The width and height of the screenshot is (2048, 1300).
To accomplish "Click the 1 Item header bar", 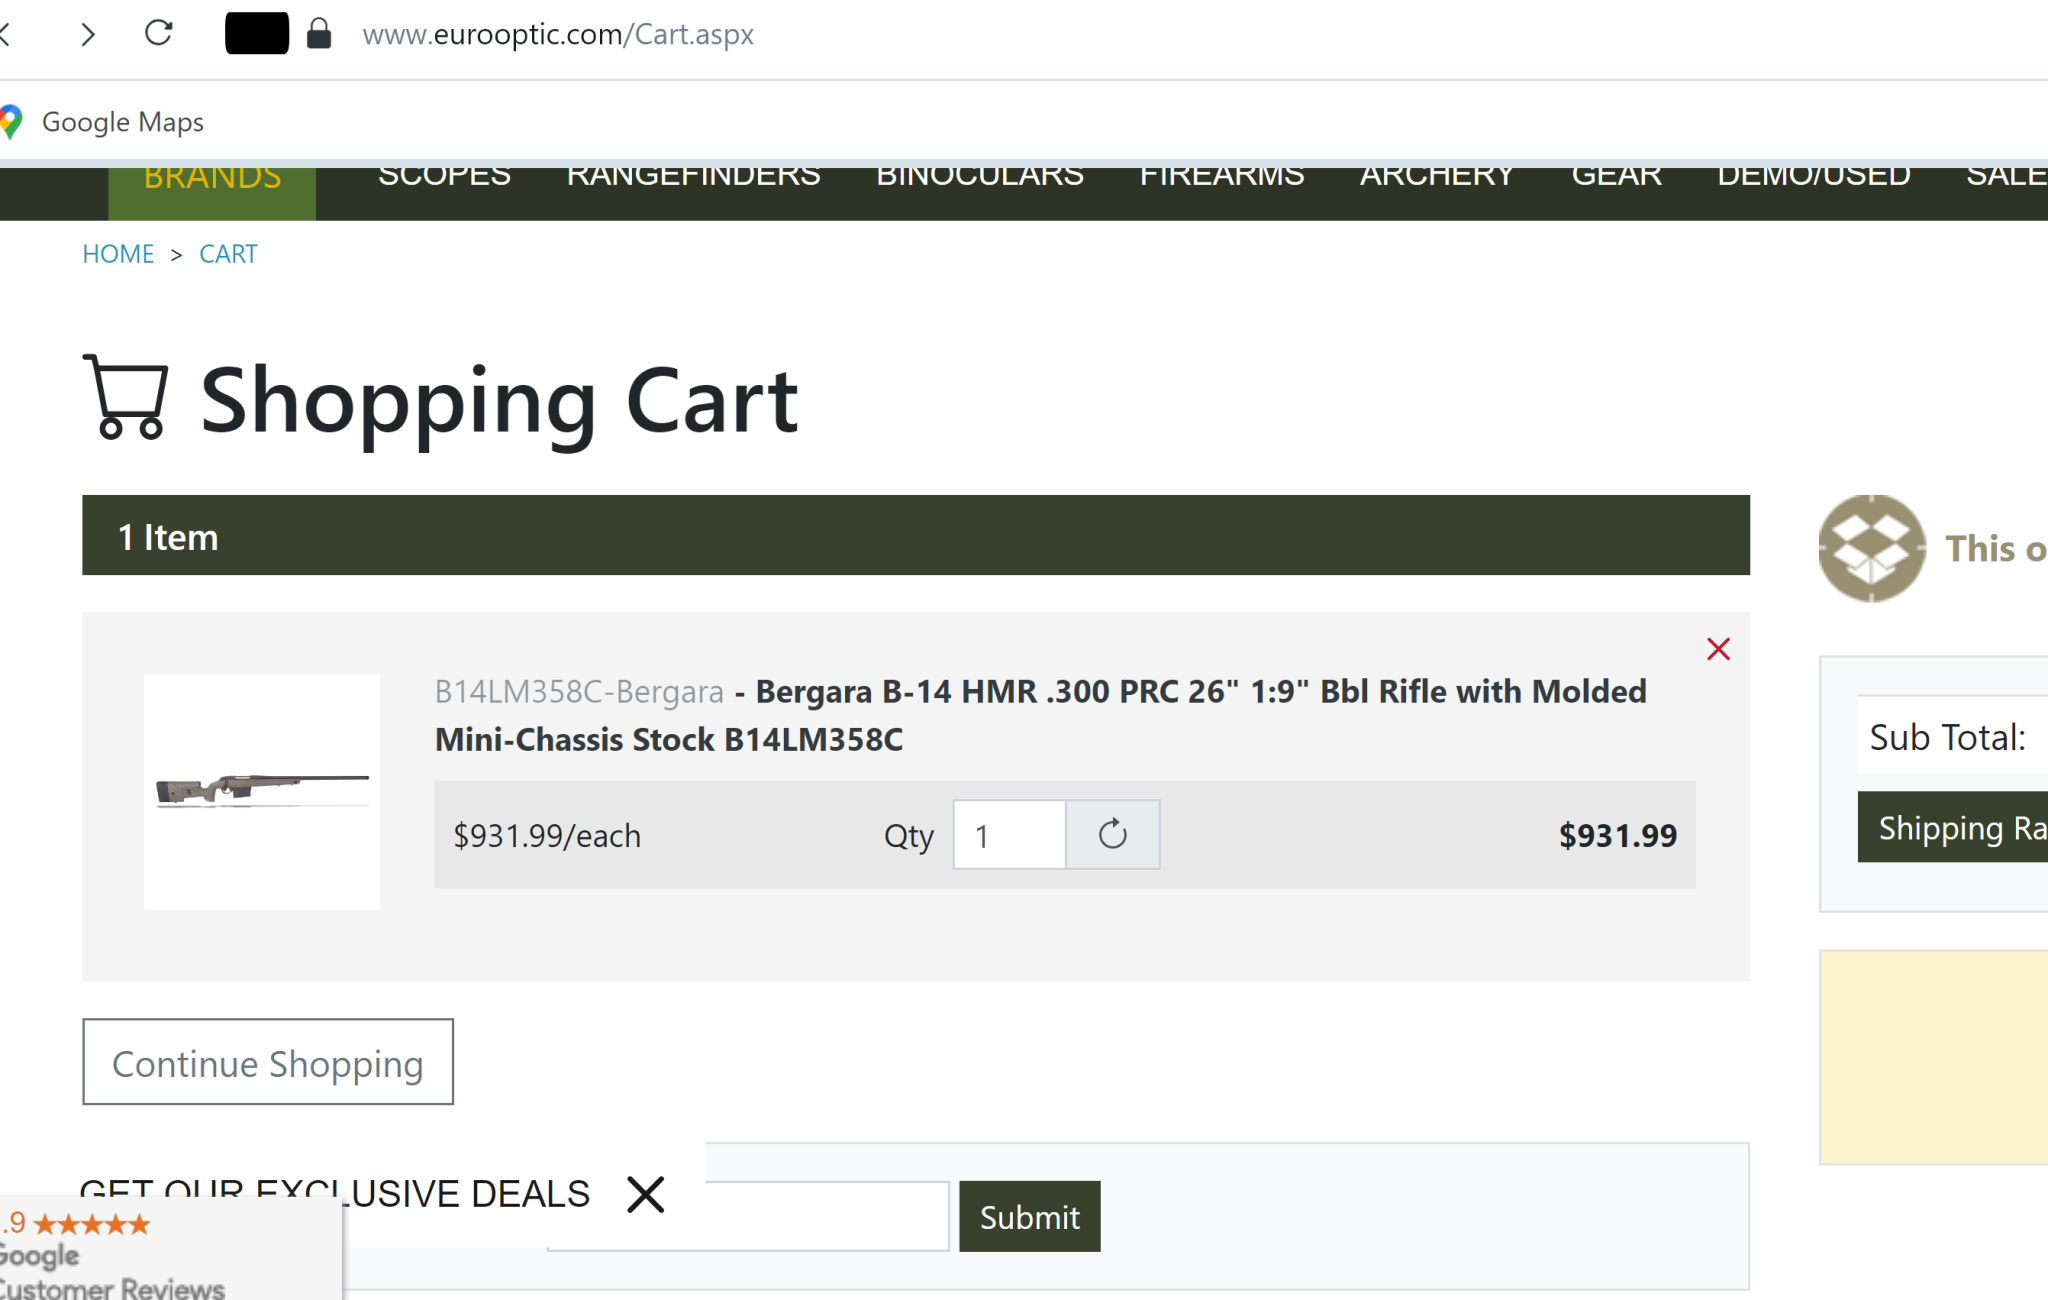I will 916,535.
